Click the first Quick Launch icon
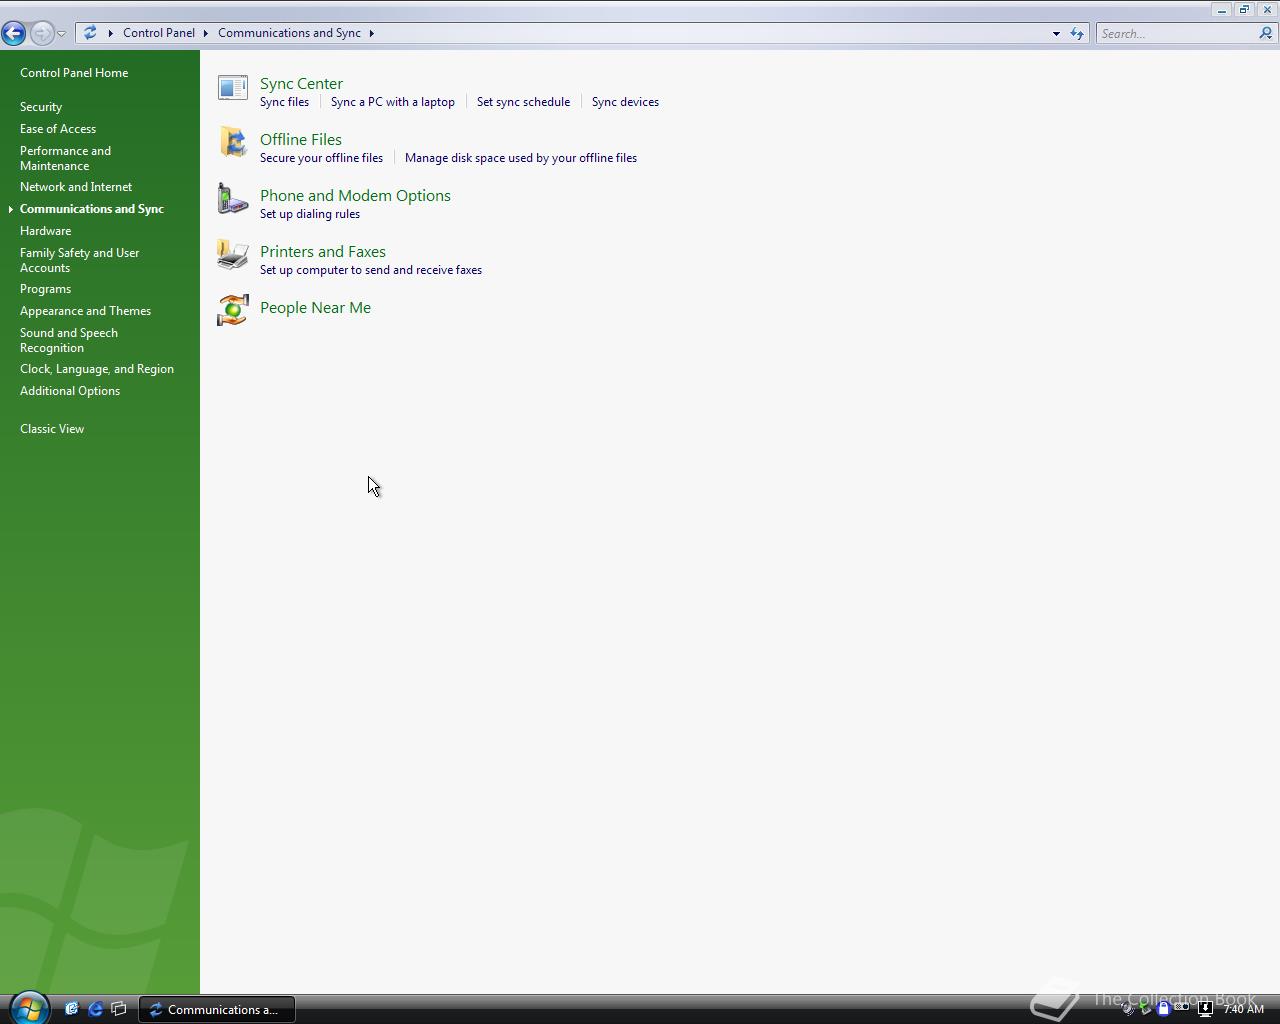 pos(71,1009)
